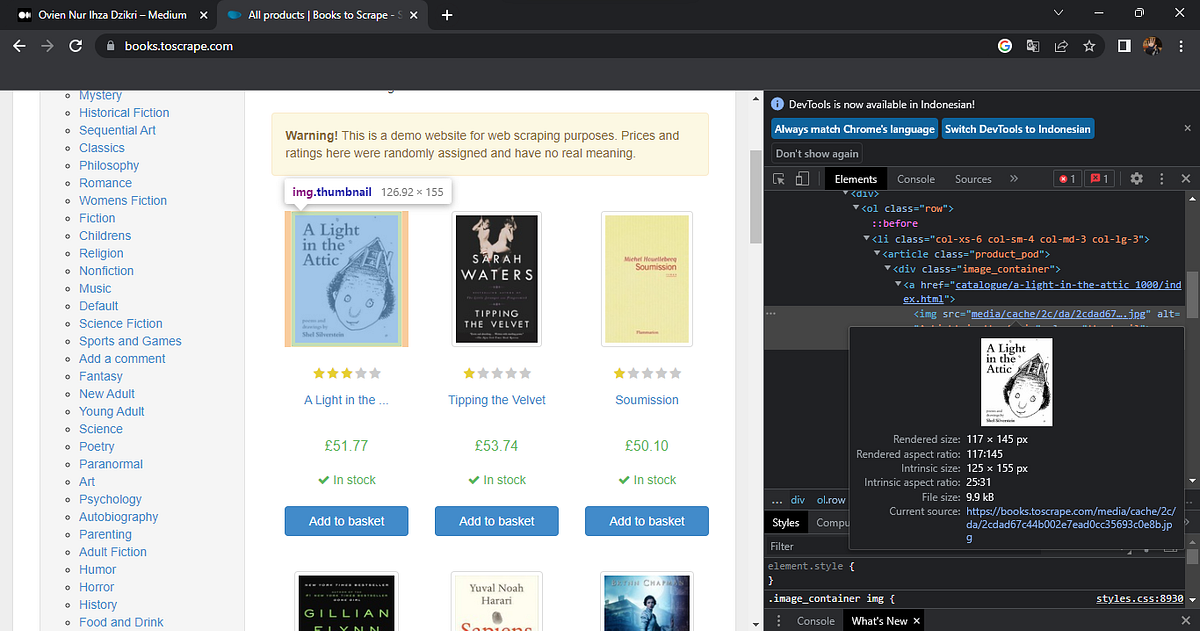Enable the inspect element picker mode
The width and height of the screenshot is (1200, 631).
[777, 178]
